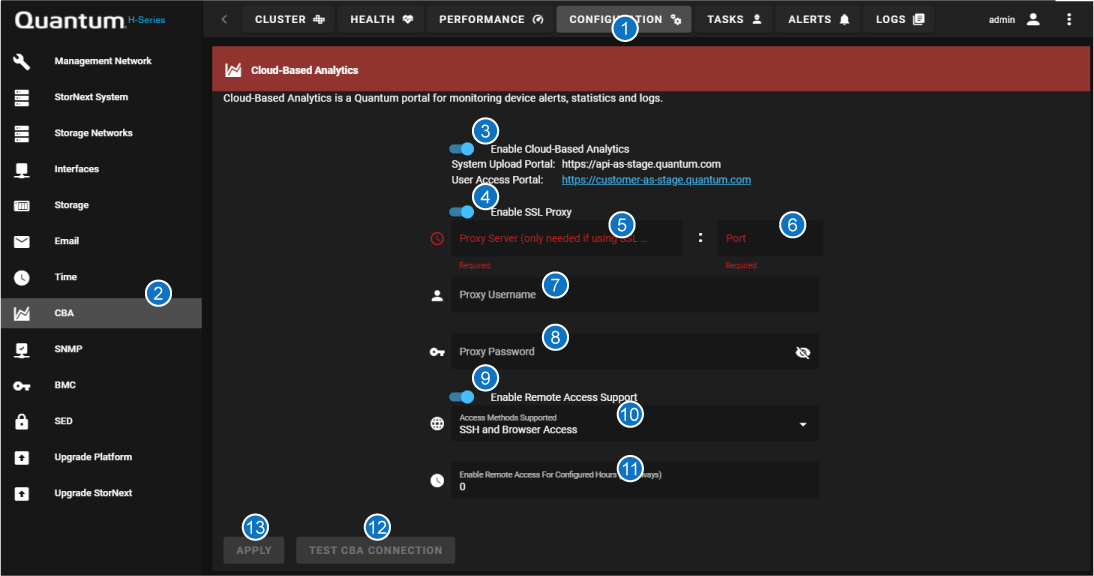Screen dimensions: 1094x576
Task: Click the Upgrade StorNext upload icon
Action: 22,494
